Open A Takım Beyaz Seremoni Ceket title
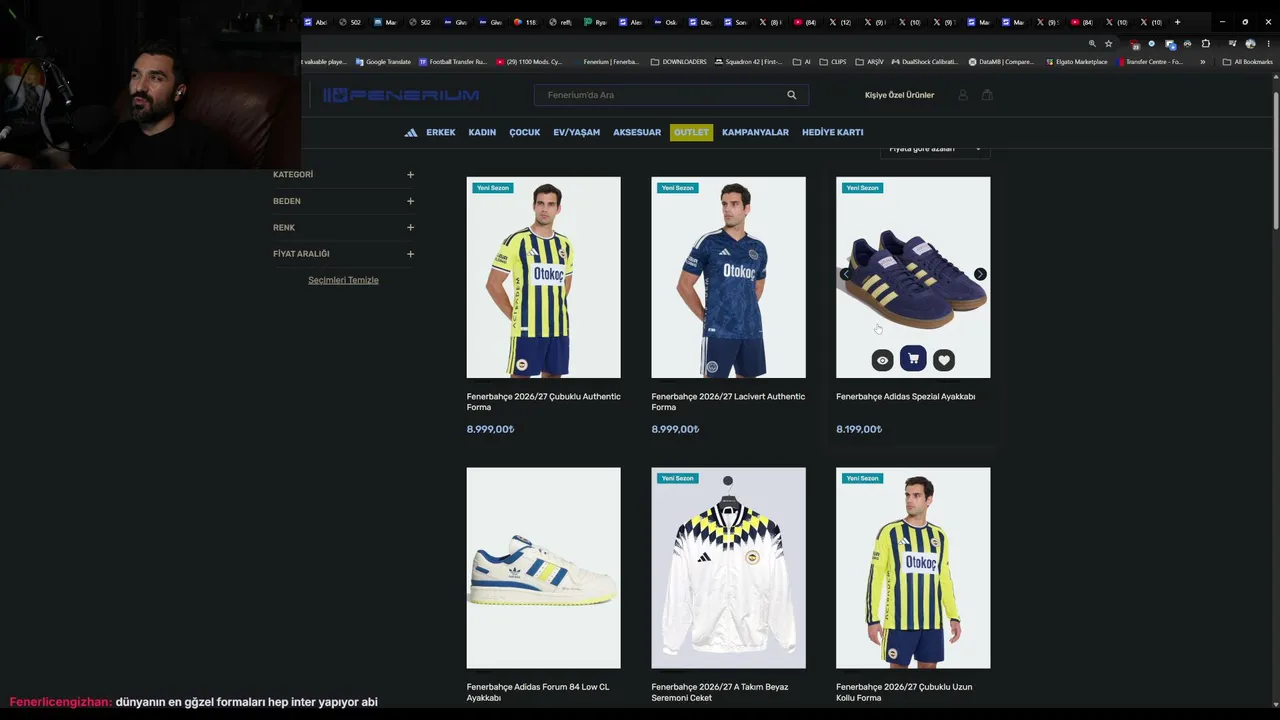Viewport: 1280px width, 720px height. pos(721,692)
